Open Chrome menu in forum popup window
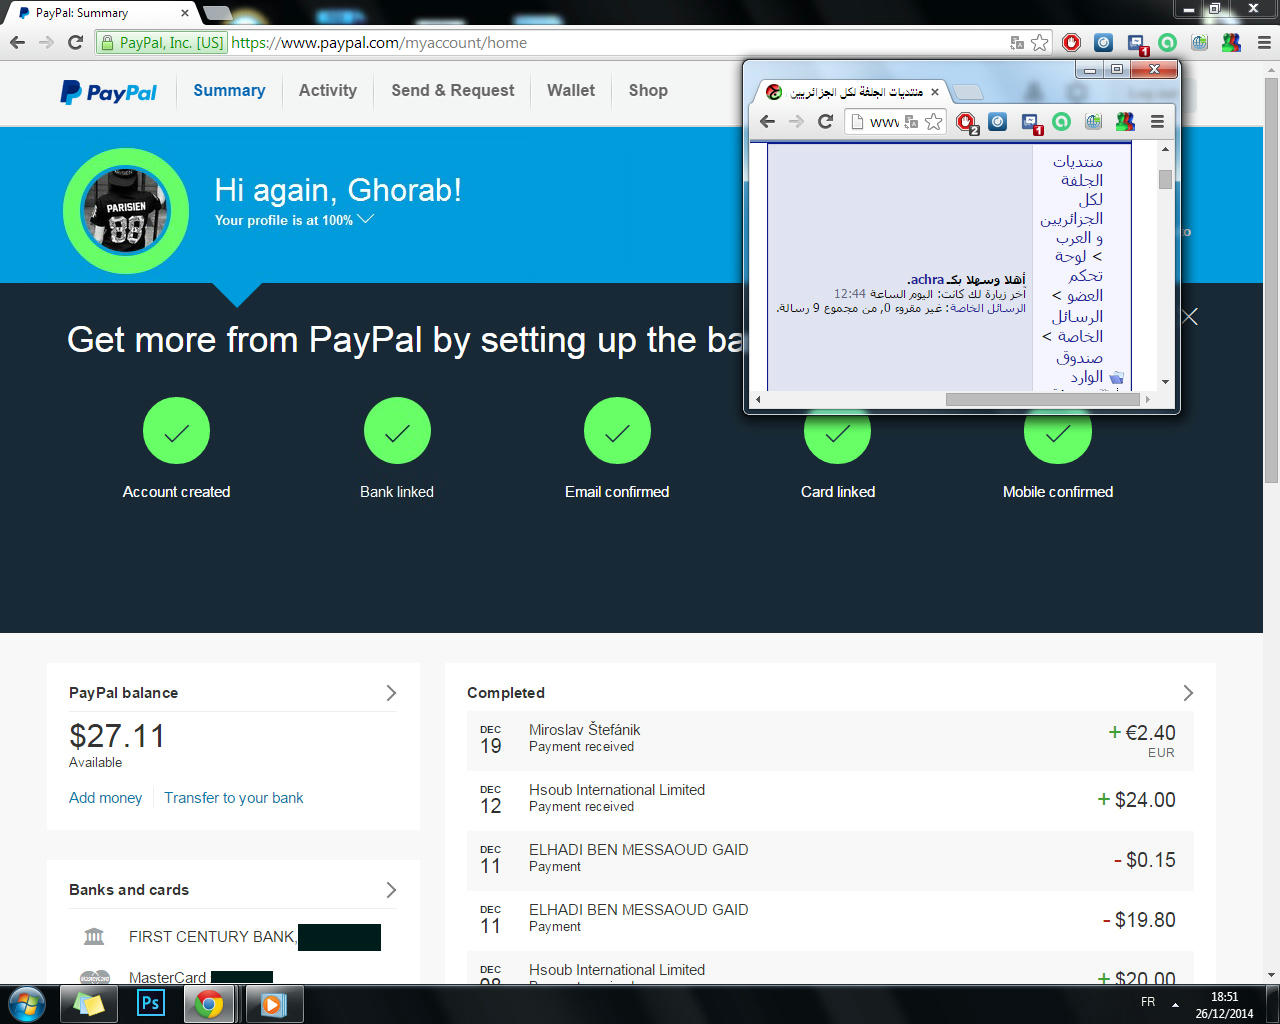This screenshot has height=1024, width=1280. click(1157, 121)
